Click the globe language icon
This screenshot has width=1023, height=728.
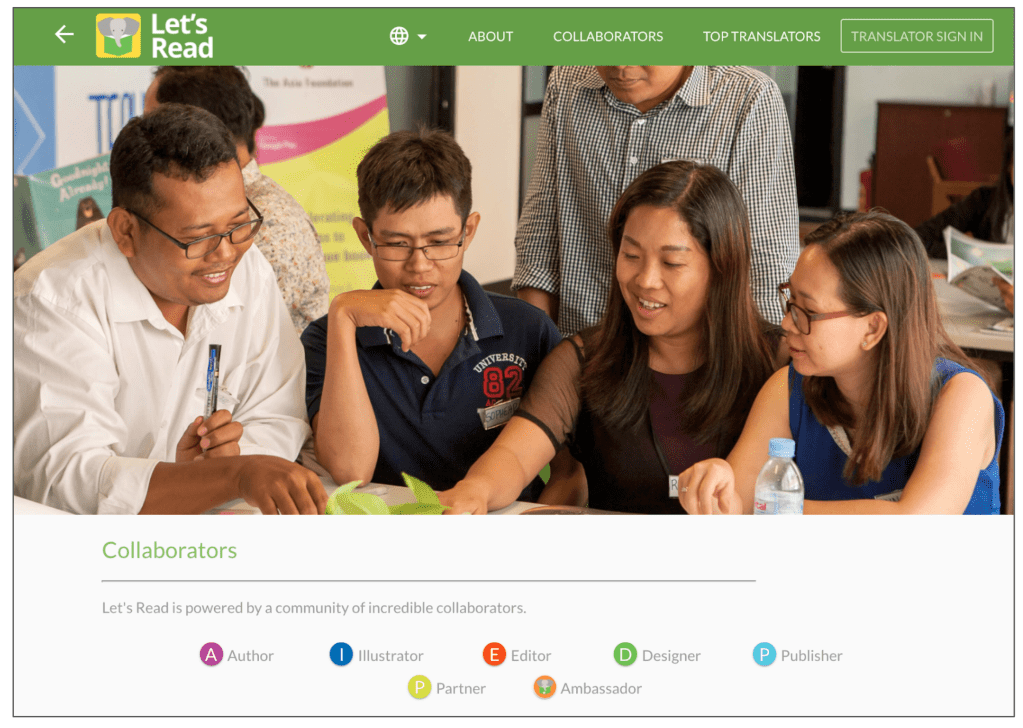tap(399, 36)
